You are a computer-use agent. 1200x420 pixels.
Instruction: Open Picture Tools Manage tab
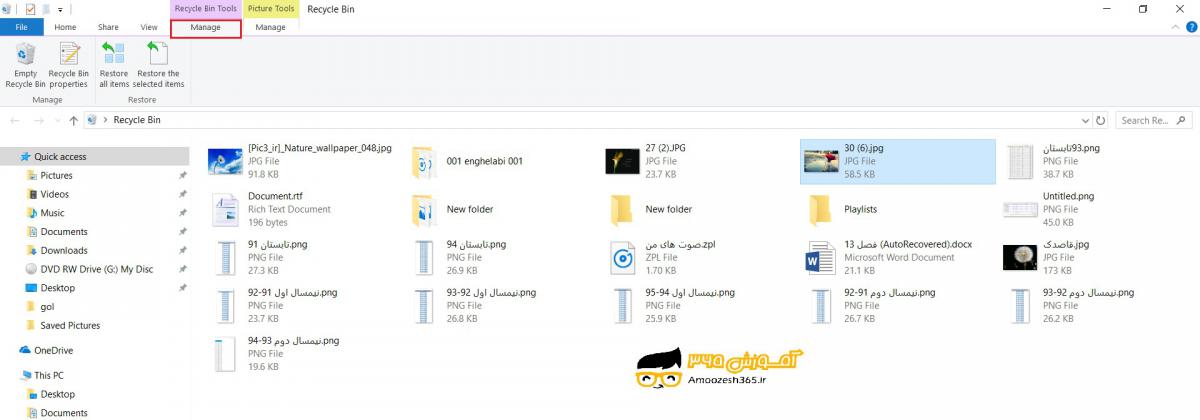[270, 27]
